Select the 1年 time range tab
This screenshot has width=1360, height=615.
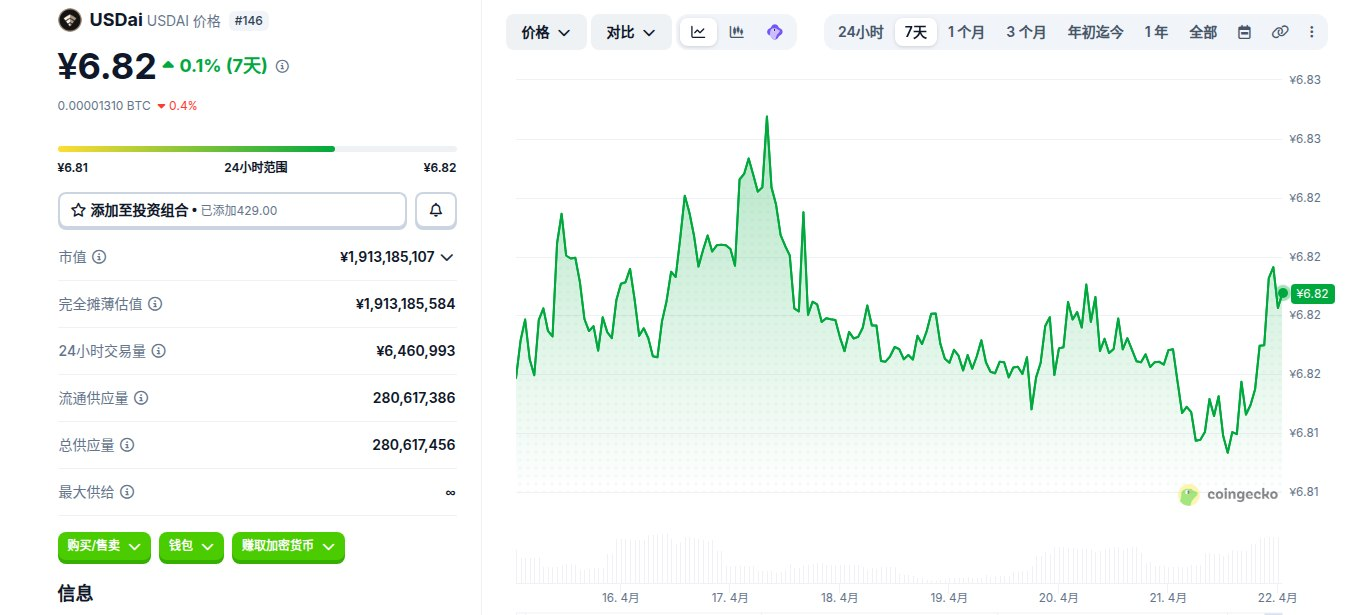(1156, 32)
